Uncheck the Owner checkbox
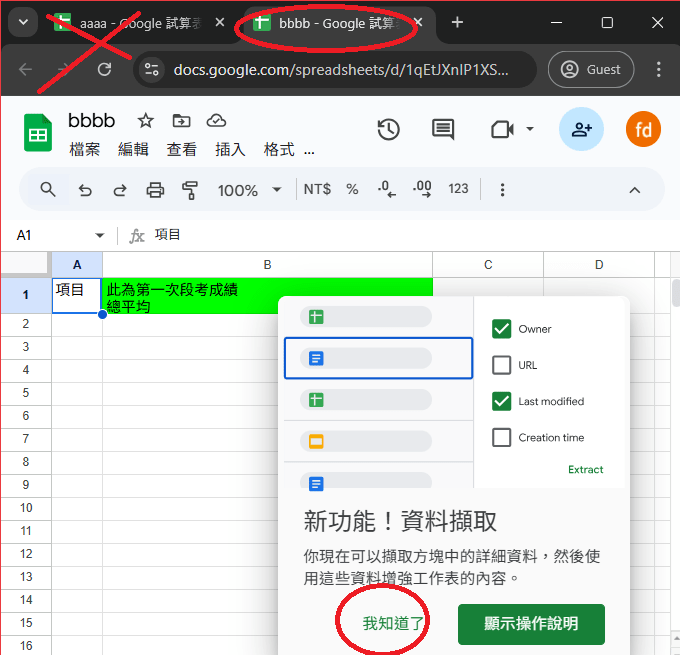Image resolution: width=680 pixels, height=655 pixels. point(502,329)
